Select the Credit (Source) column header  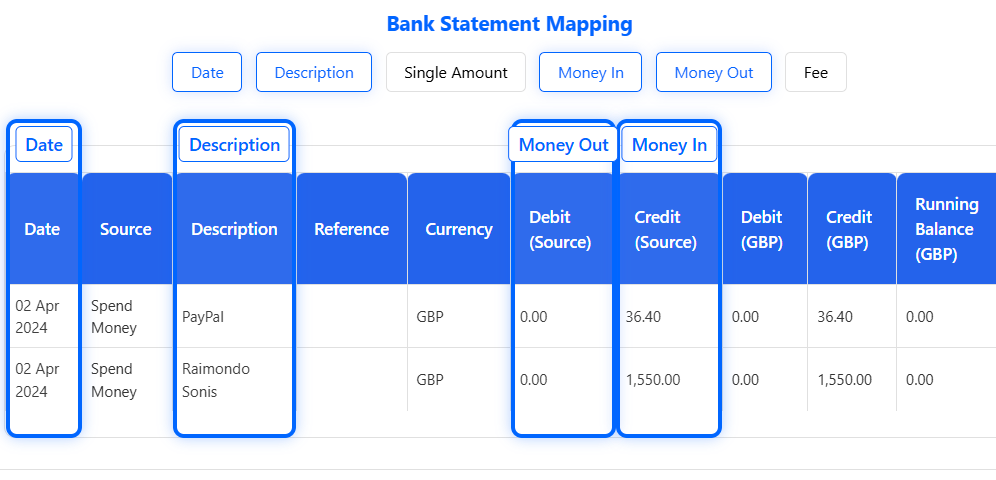tap(668, 229)
